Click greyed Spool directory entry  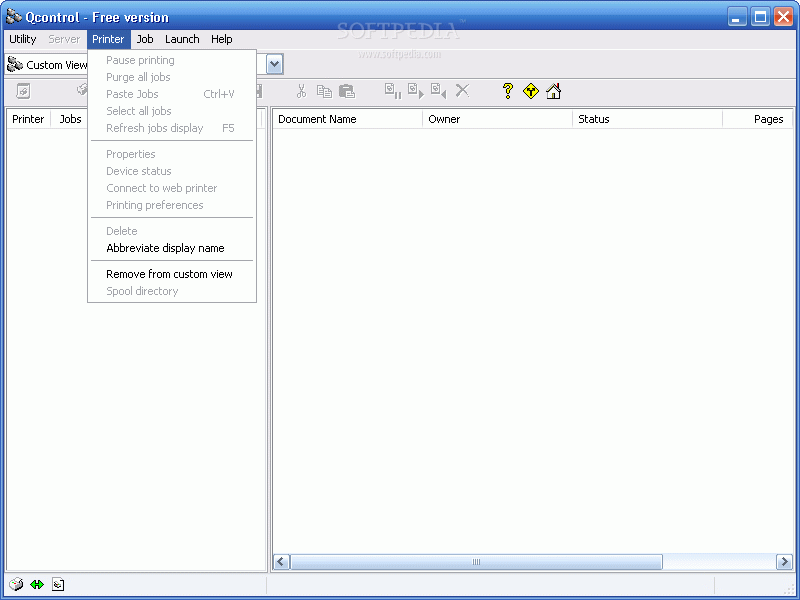point(172,291)
